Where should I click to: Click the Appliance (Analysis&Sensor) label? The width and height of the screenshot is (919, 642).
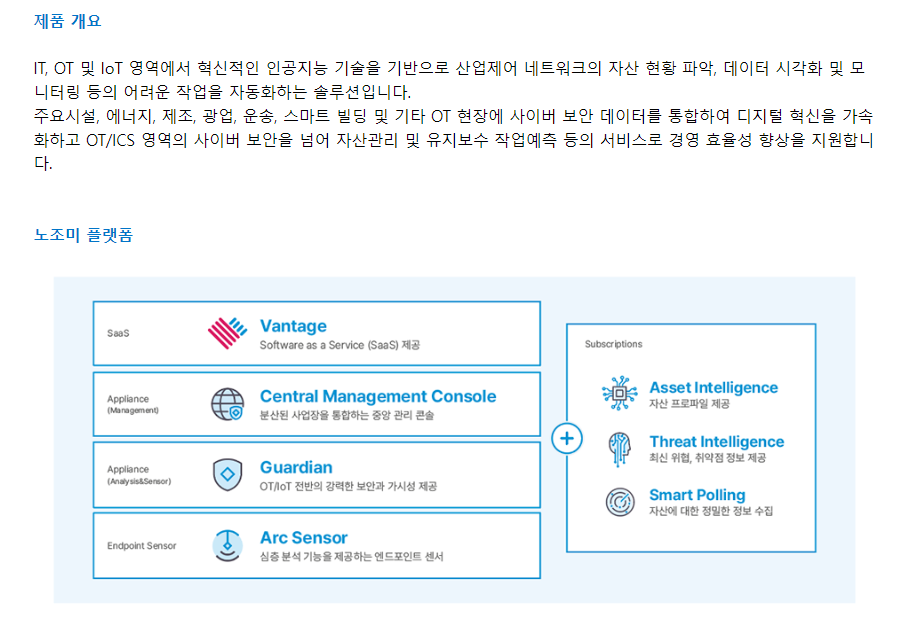coord(139,475)
